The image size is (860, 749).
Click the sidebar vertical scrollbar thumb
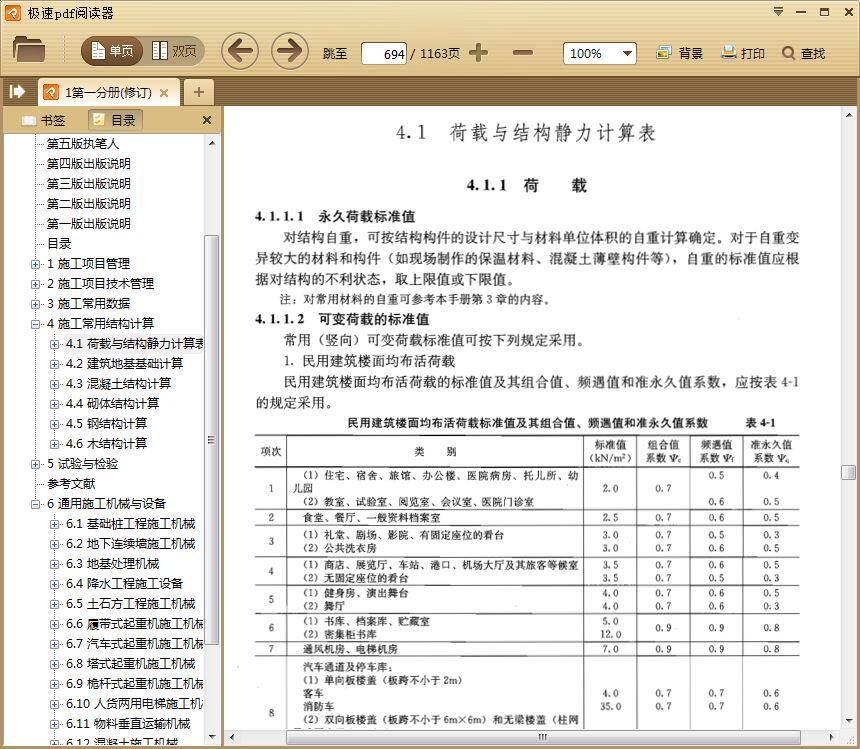pyautogui.click(x=212, y=439)
